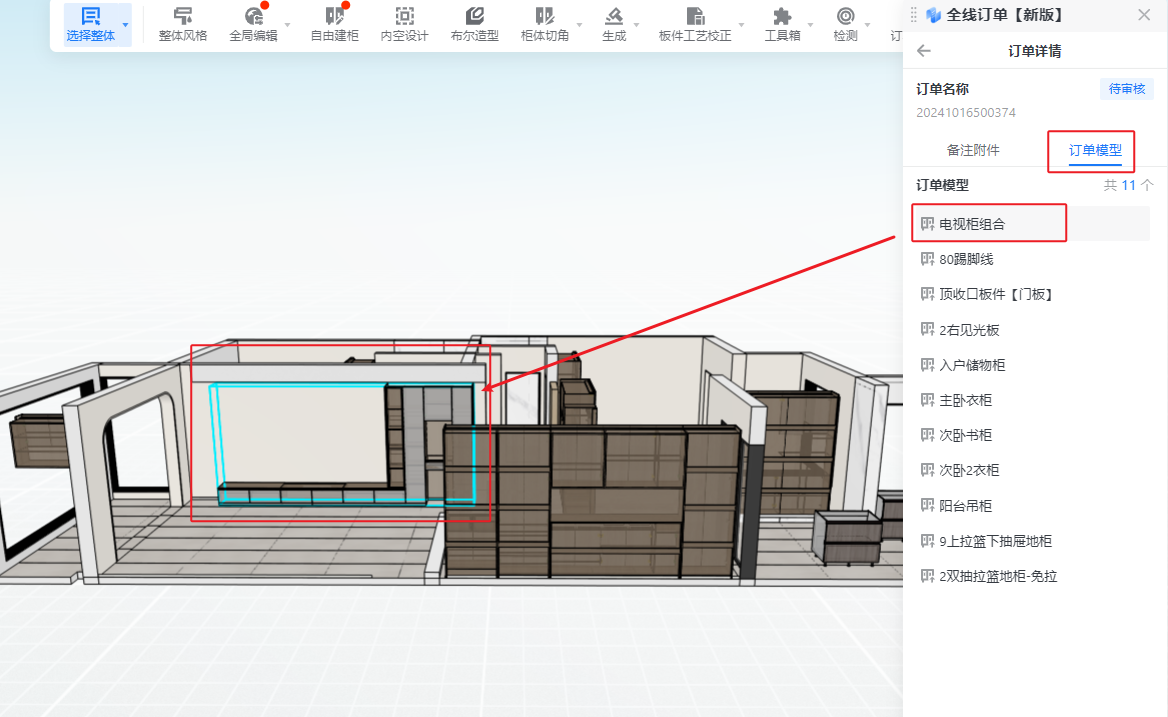
Task: Expand the 选择整体 dropdown arrow
Action: [x=125, y=24]
